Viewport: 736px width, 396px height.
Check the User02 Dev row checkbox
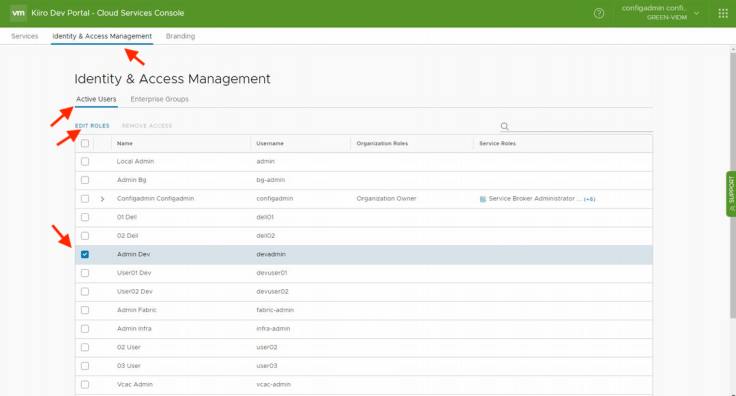click(x=85, y=291)
